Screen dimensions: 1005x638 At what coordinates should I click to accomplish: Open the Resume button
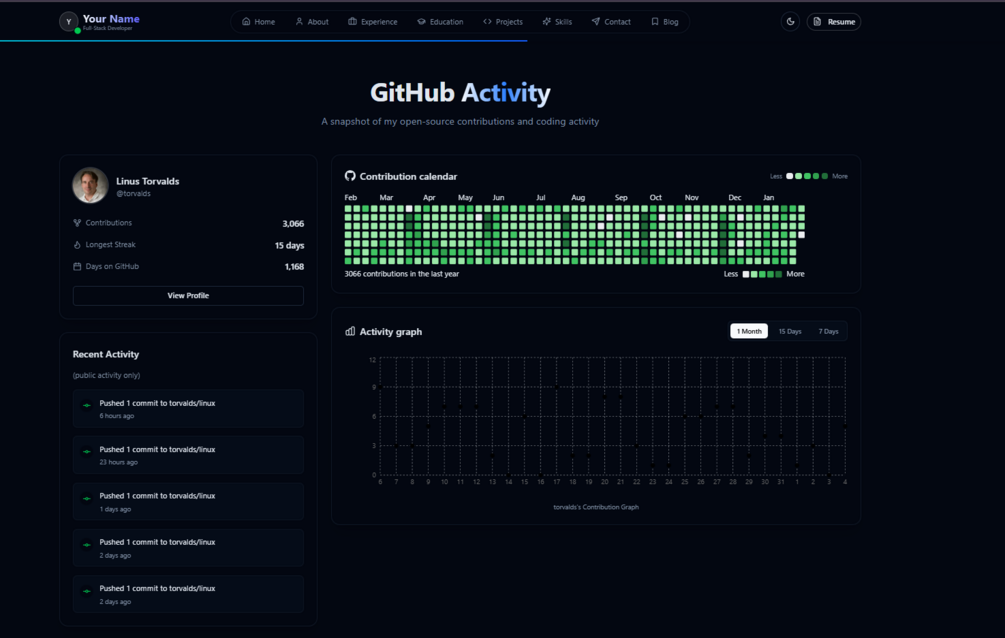pyautogui.click(x=833, y=22)
